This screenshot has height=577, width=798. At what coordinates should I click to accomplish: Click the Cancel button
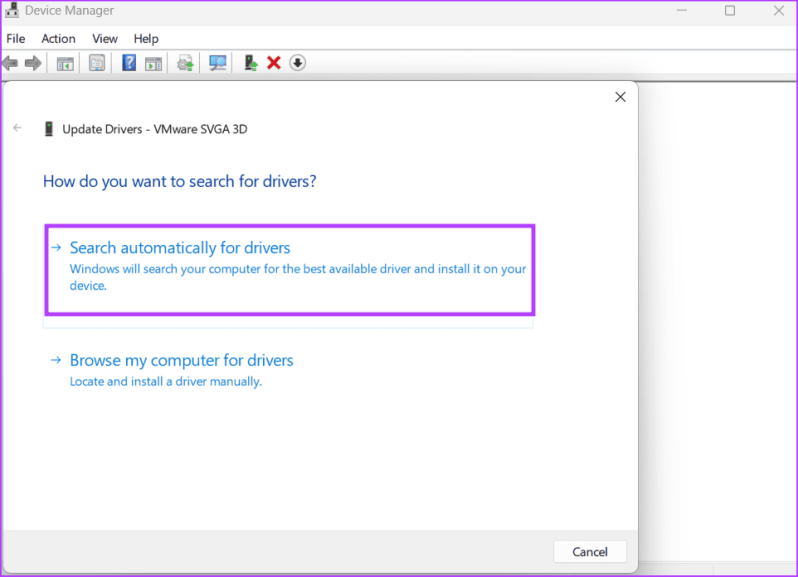click(x=590, y=552)
